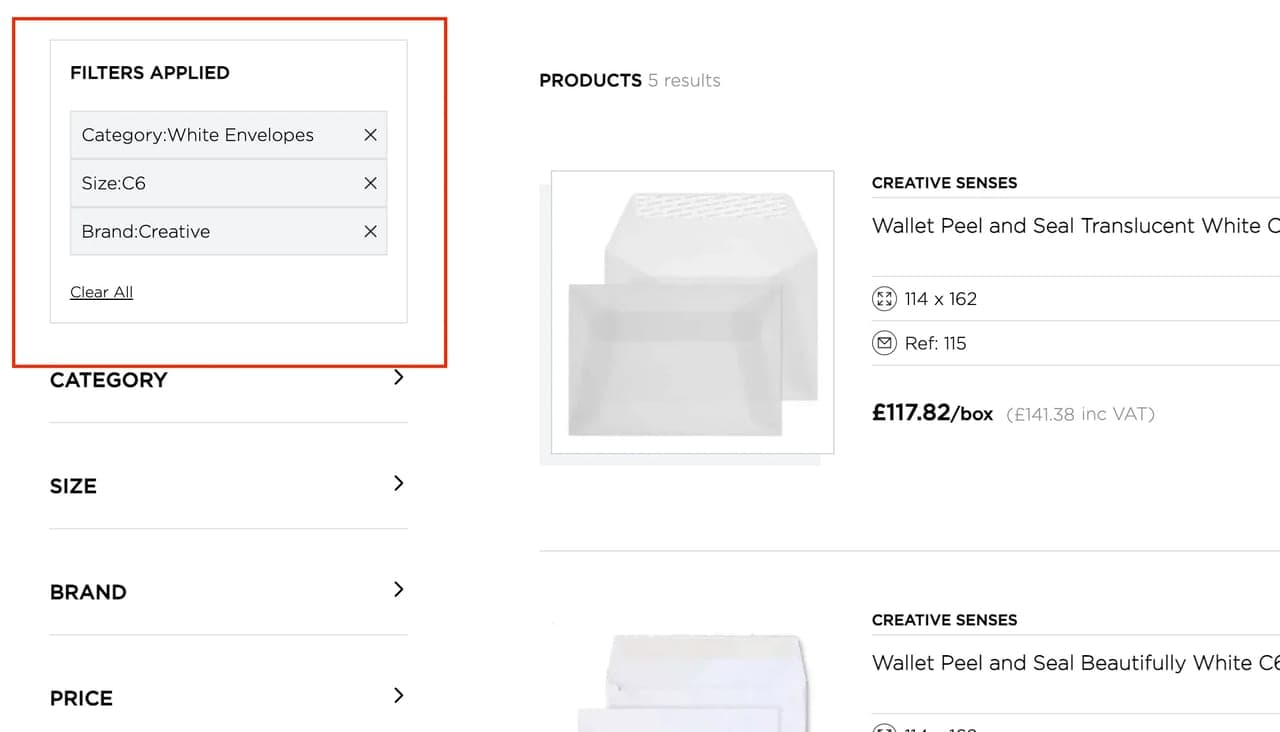Select the Size:C6 filter tag
The height and width of the screenshot is (732, 1280).
[x=228, y=183]
